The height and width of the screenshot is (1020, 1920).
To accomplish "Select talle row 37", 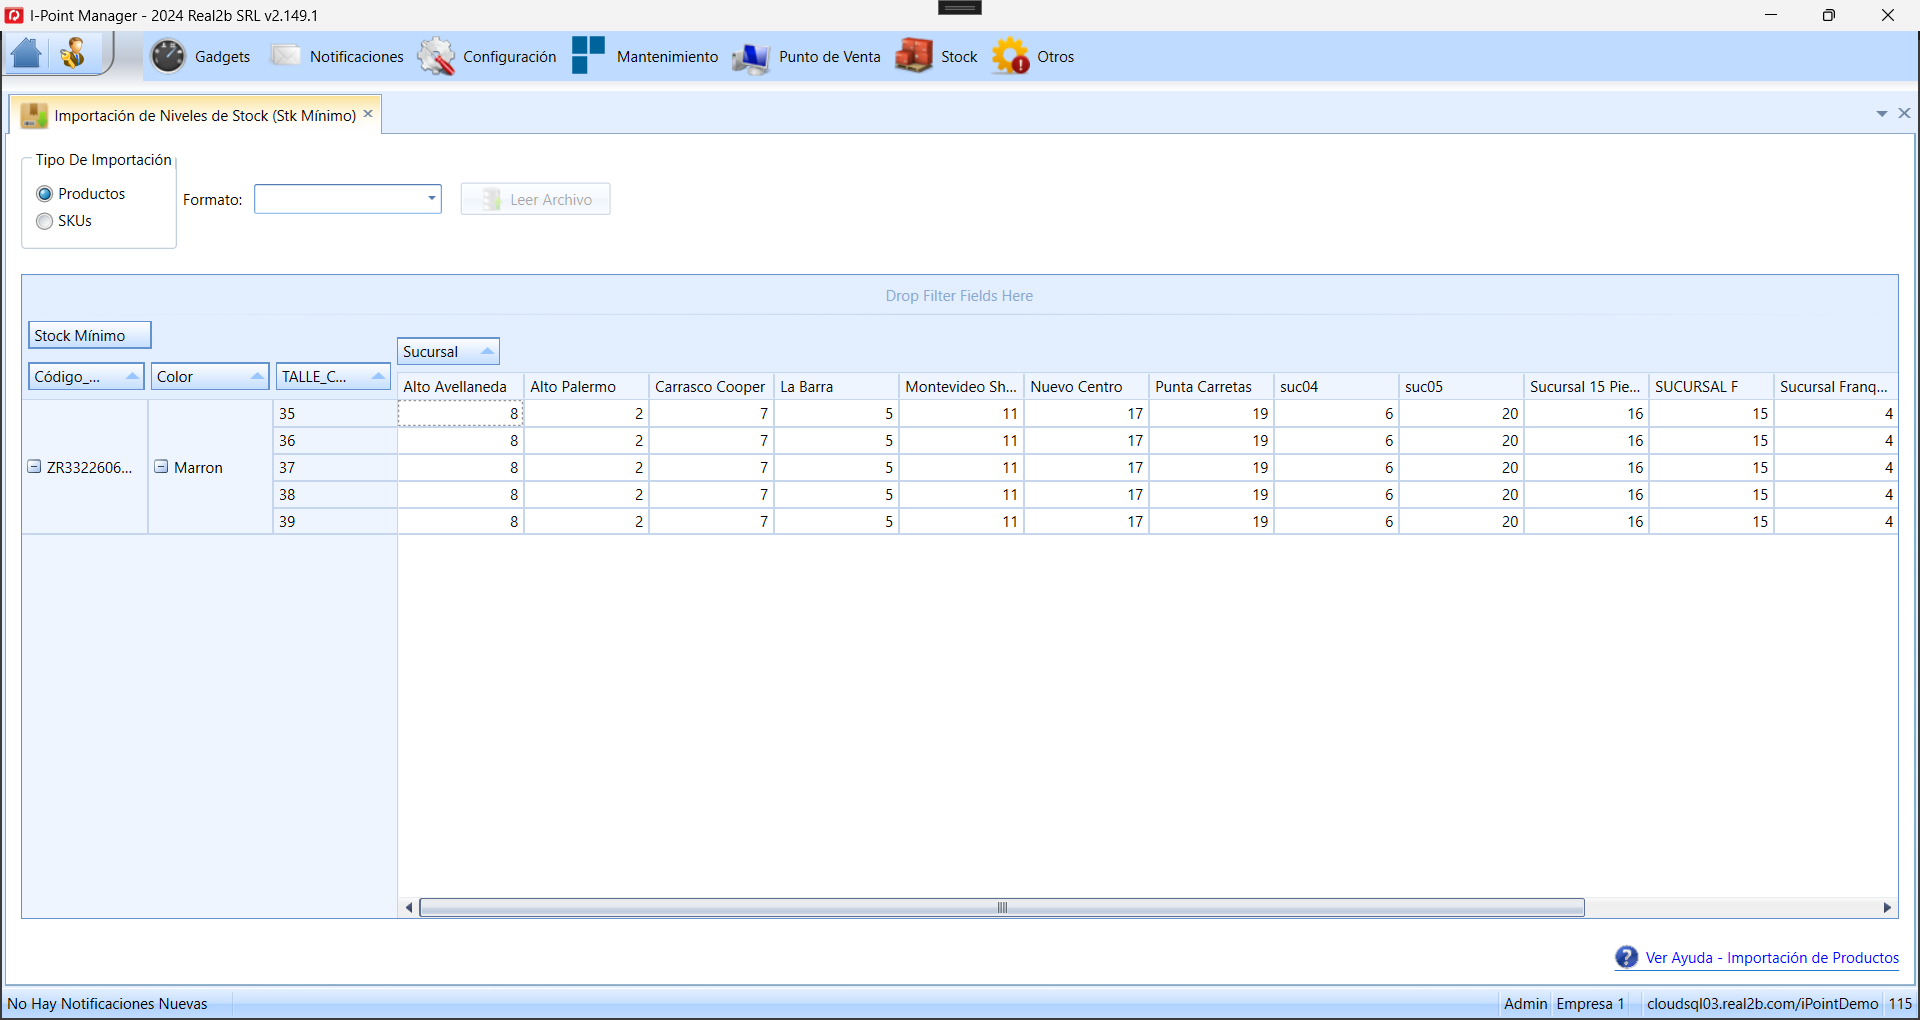I will [x=335, y=467].
